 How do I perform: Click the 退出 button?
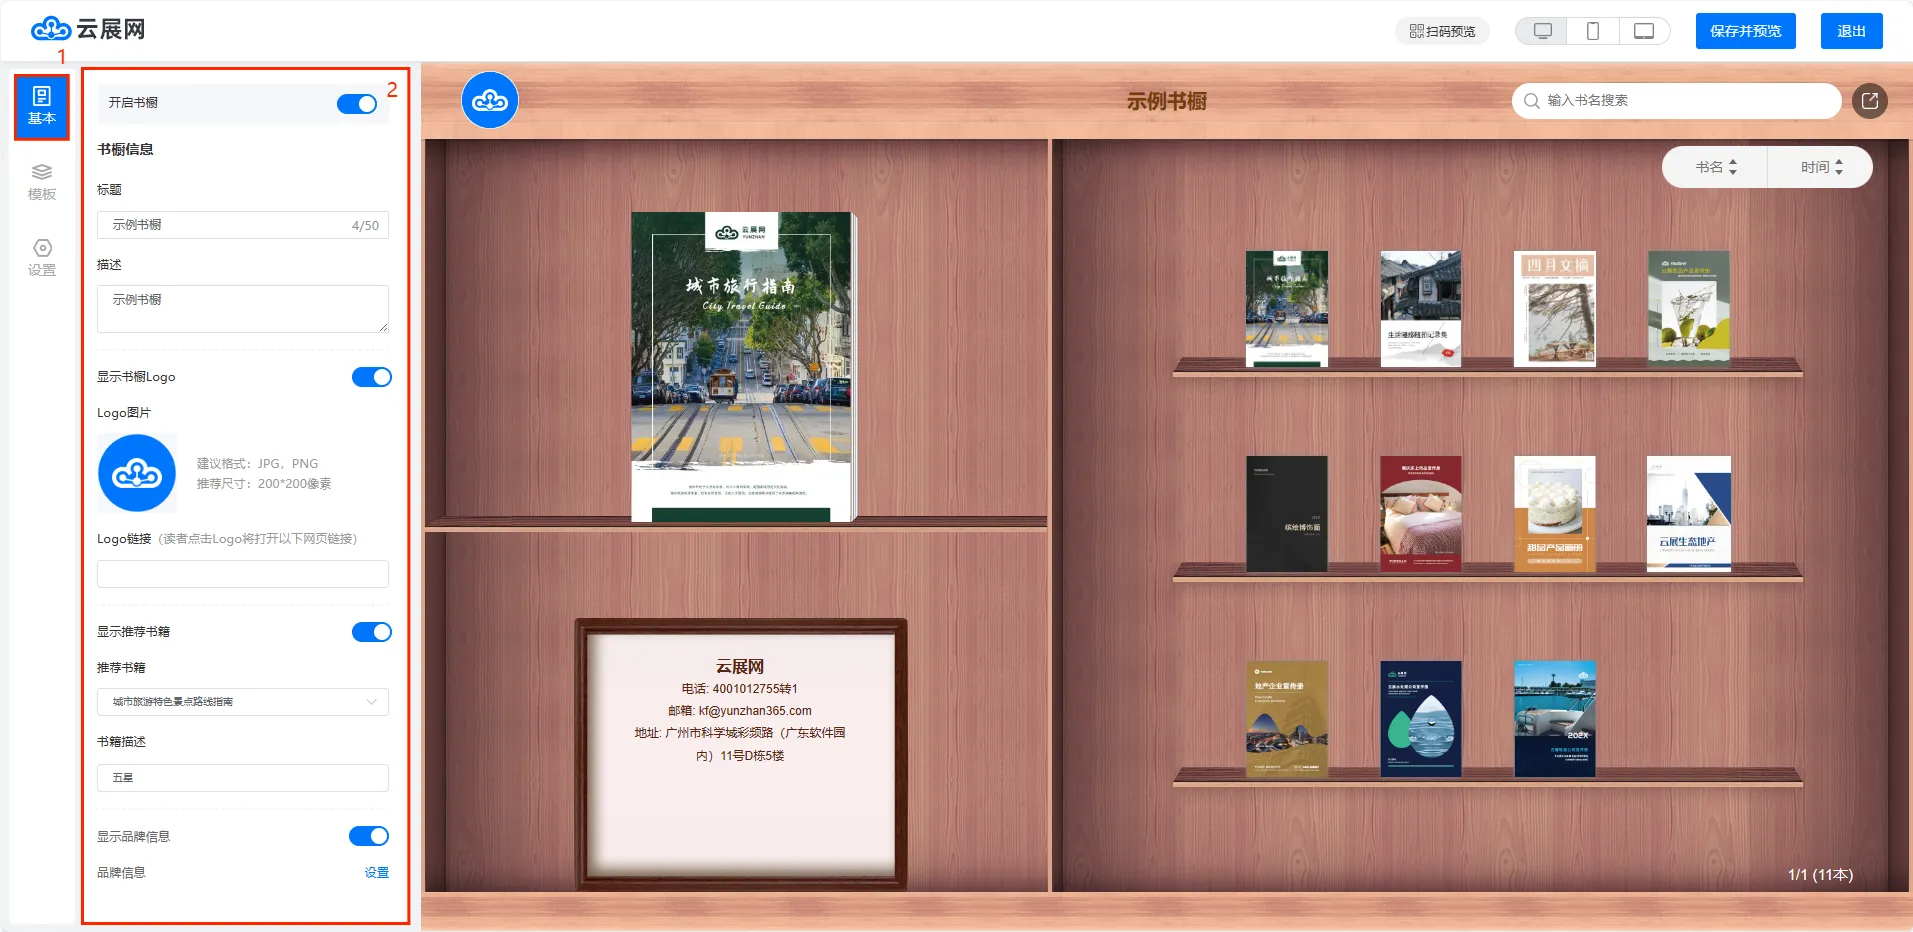[1852, 31]
